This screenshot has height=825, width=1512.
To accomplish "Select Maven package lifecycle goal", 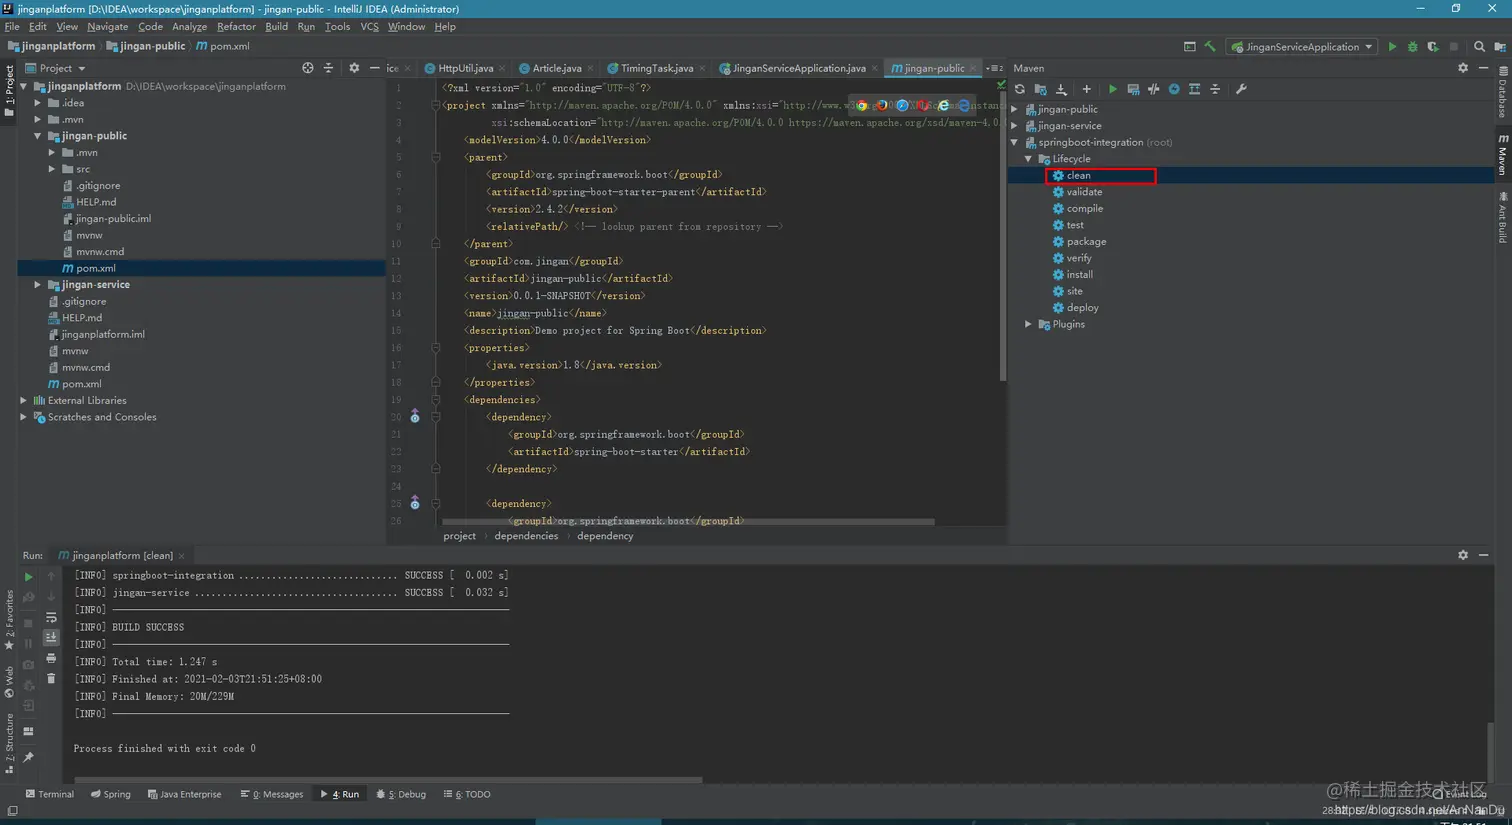I will 1086,242.
